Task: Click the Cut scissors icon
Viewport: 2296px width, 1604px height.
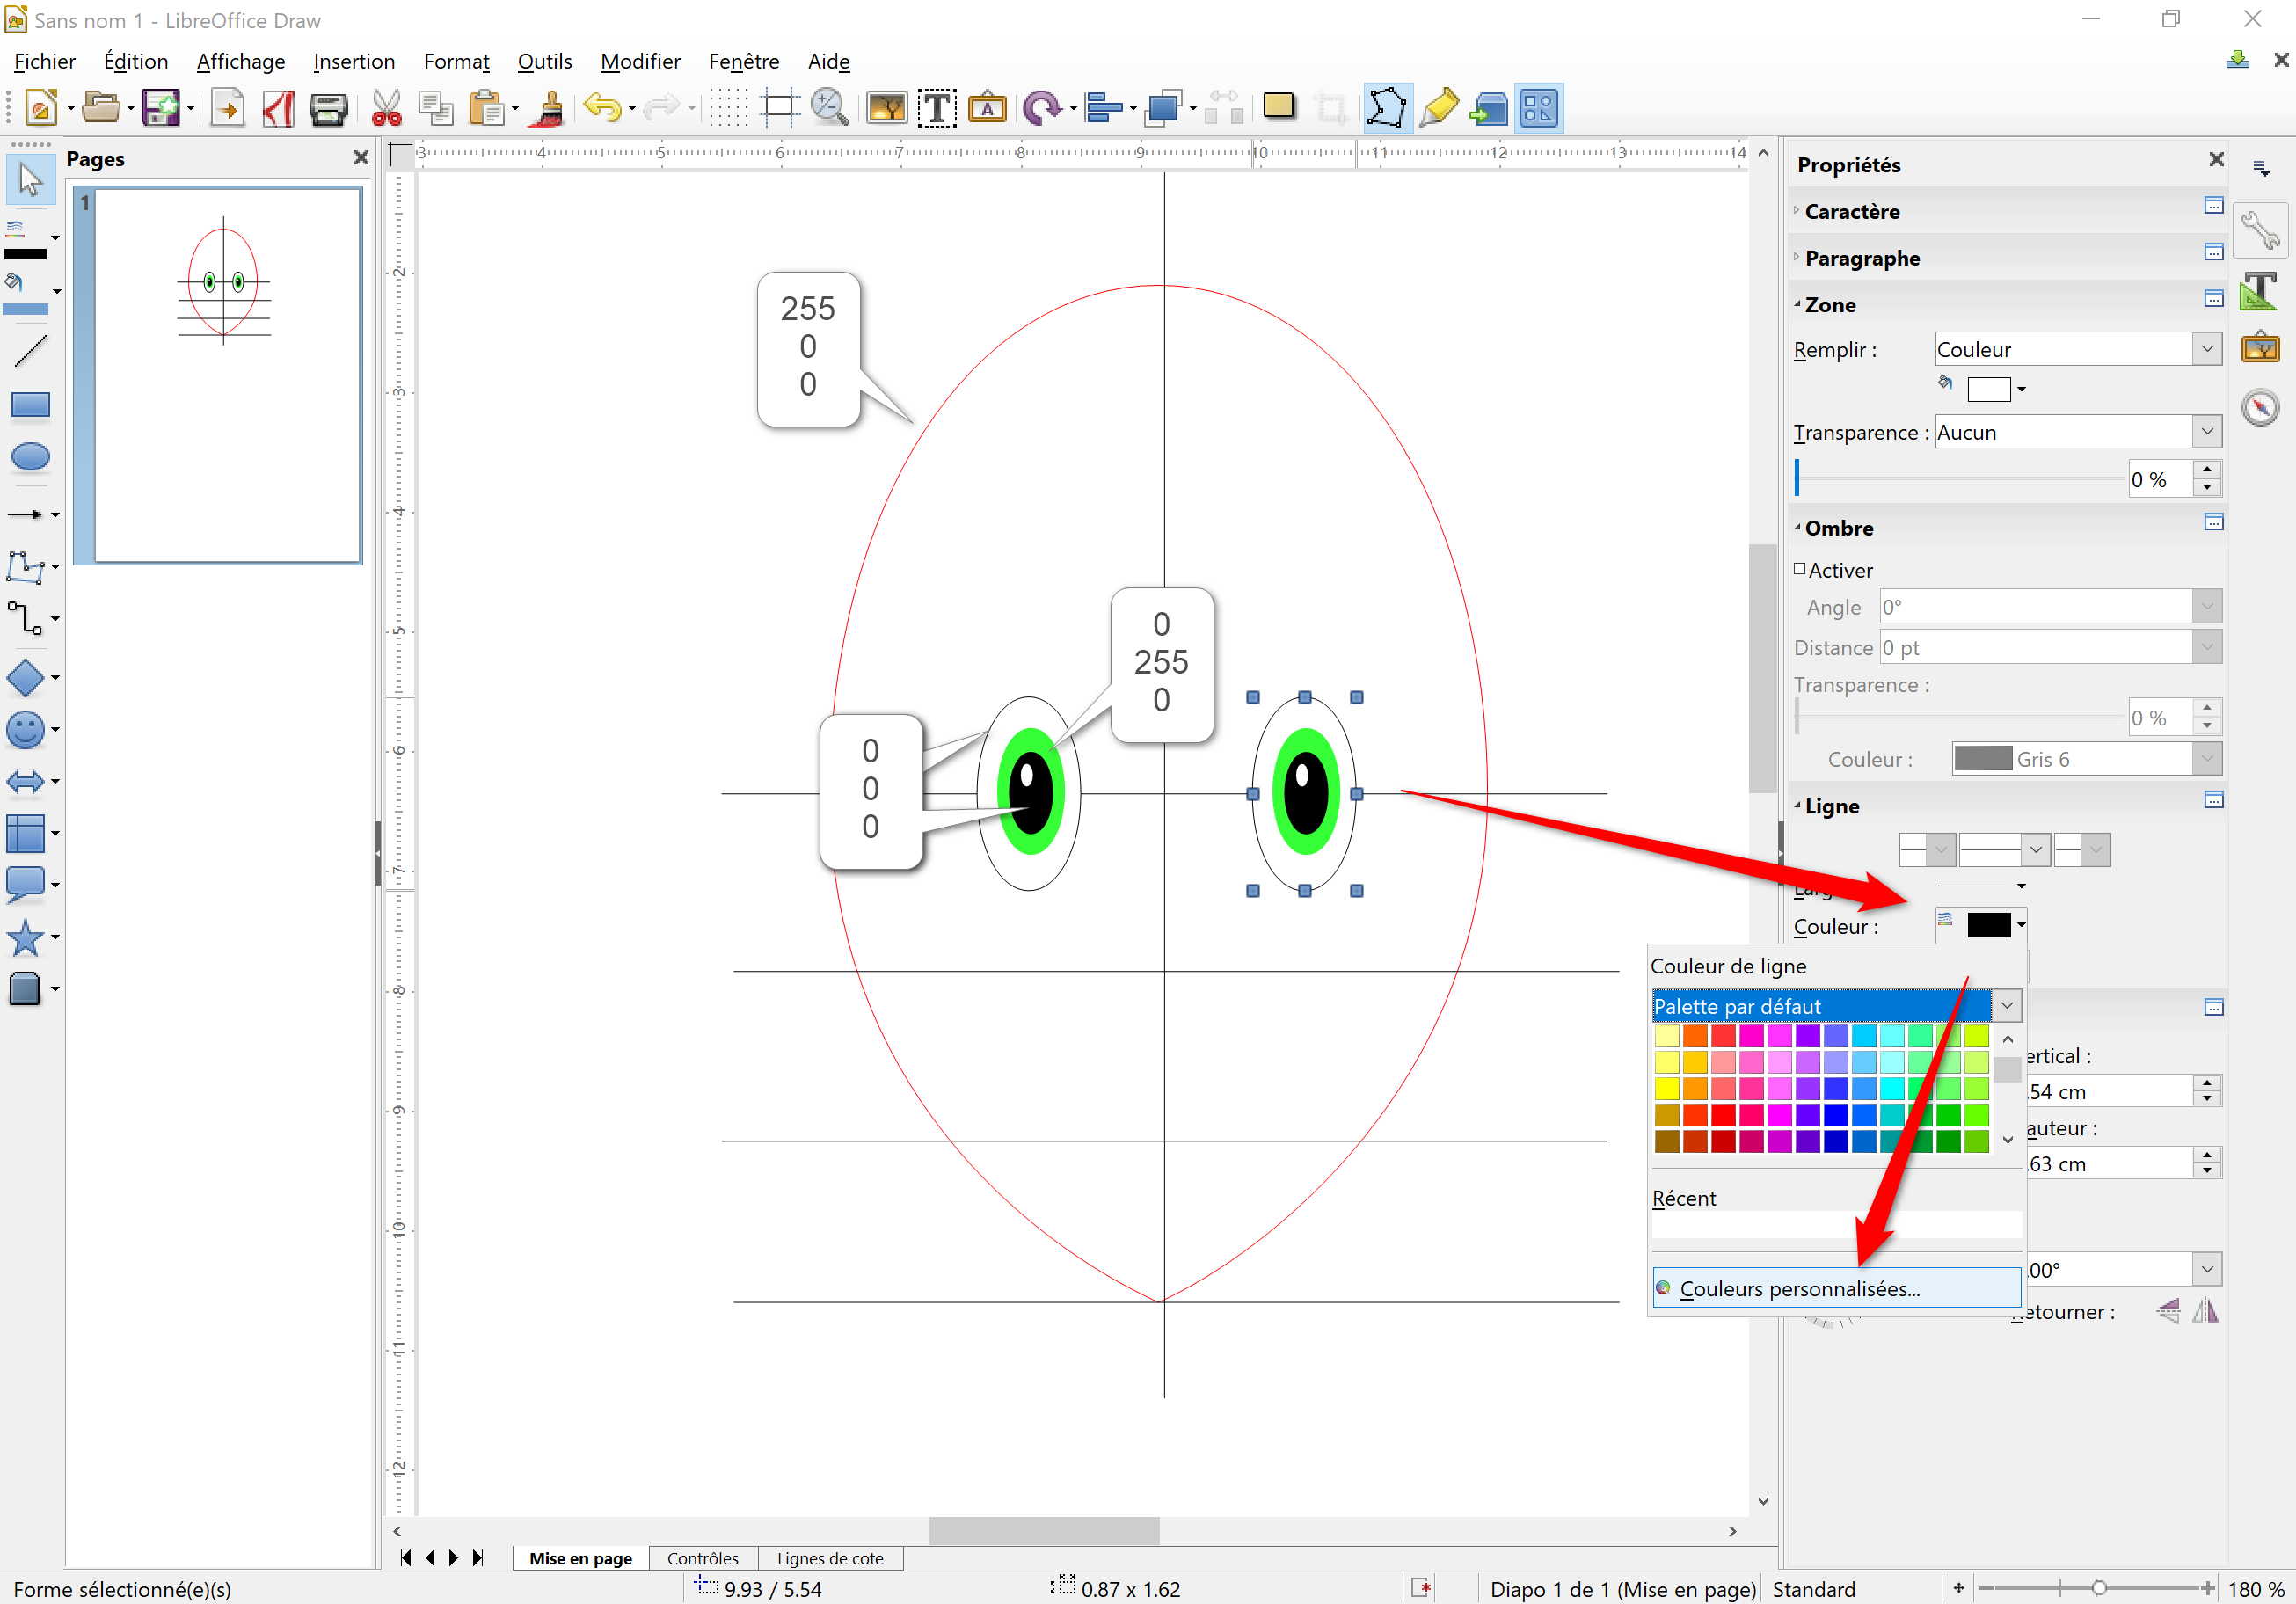Action: [386, 107]
